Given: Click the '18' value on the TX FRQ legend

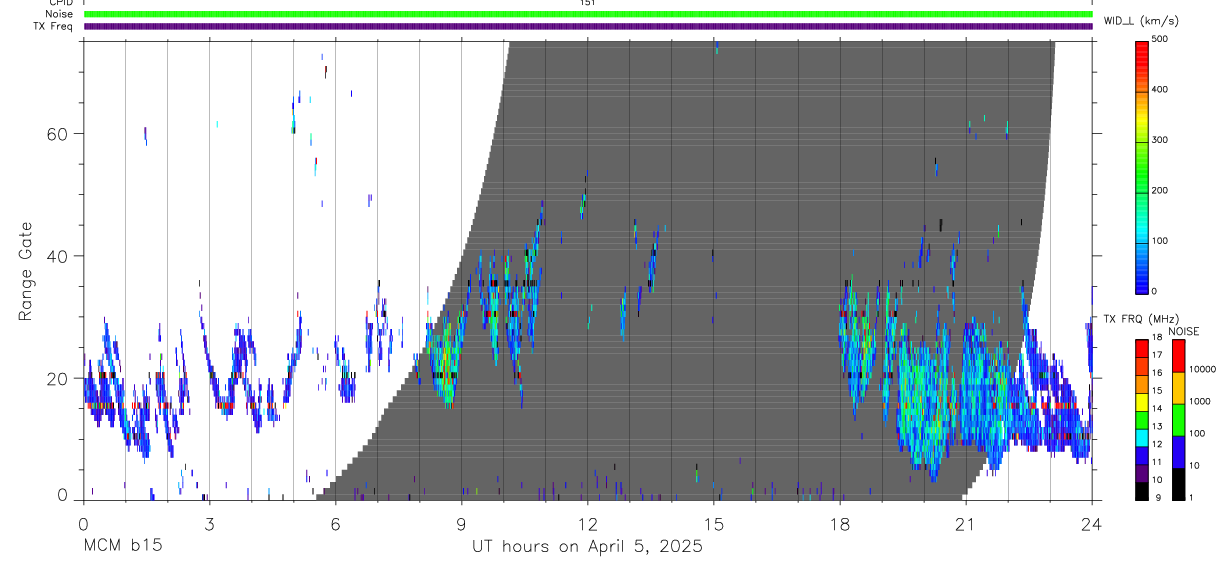Looking at the screenshot, I should 1157,339.
